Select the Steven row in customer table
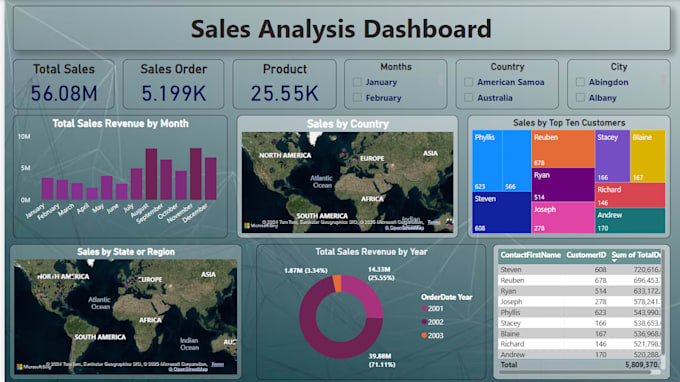Screen dimensions: 680x382 point(580,270)
